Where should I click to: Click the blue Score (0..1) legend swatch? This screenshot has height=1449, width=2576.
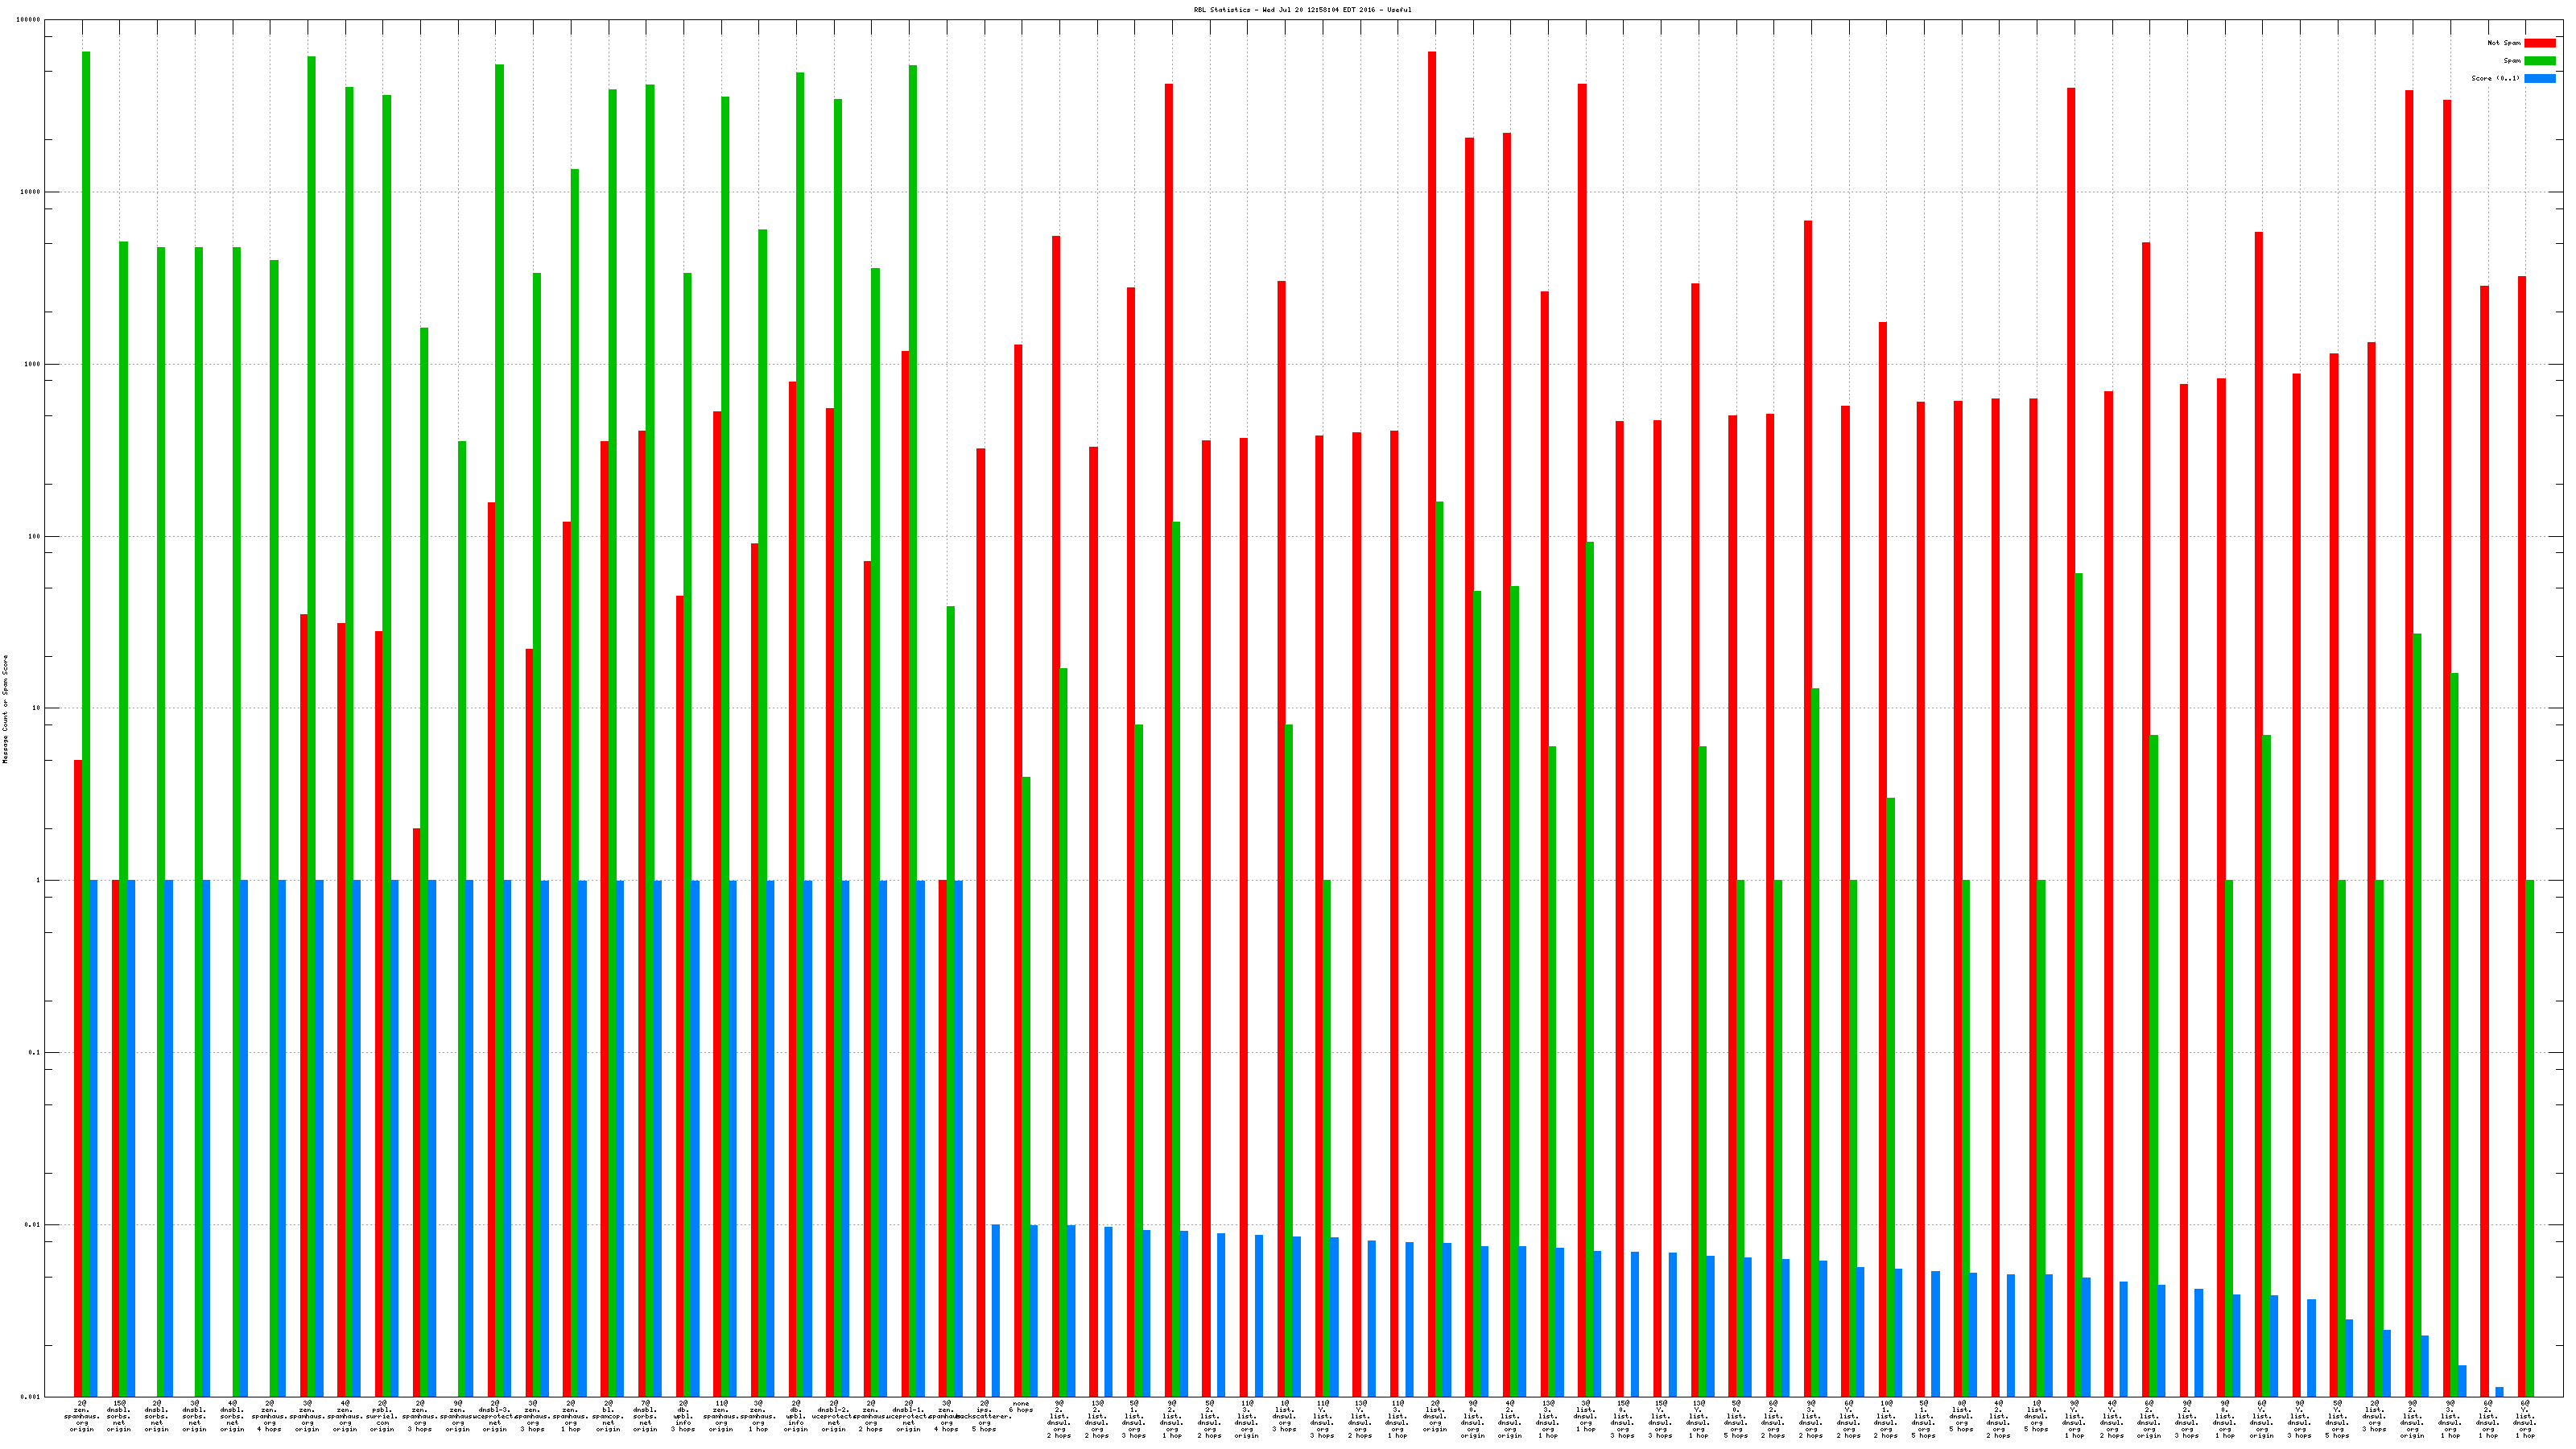2539,78
